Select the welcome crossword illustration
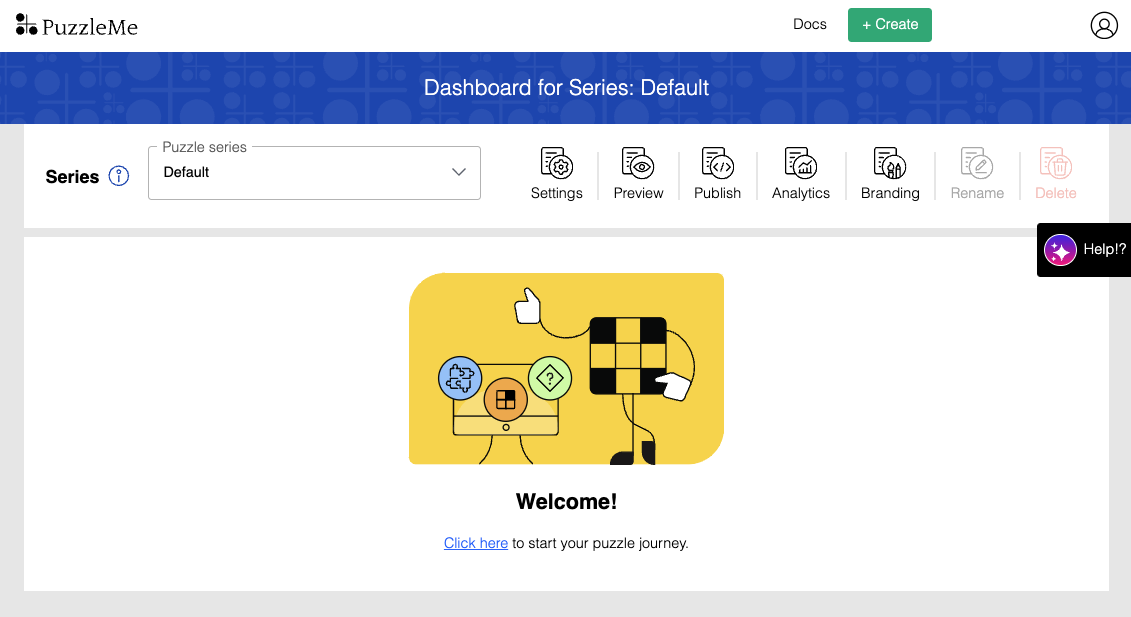Image resolution: width=1131 pixels, height=617 pixels. [x=566, y=369]
